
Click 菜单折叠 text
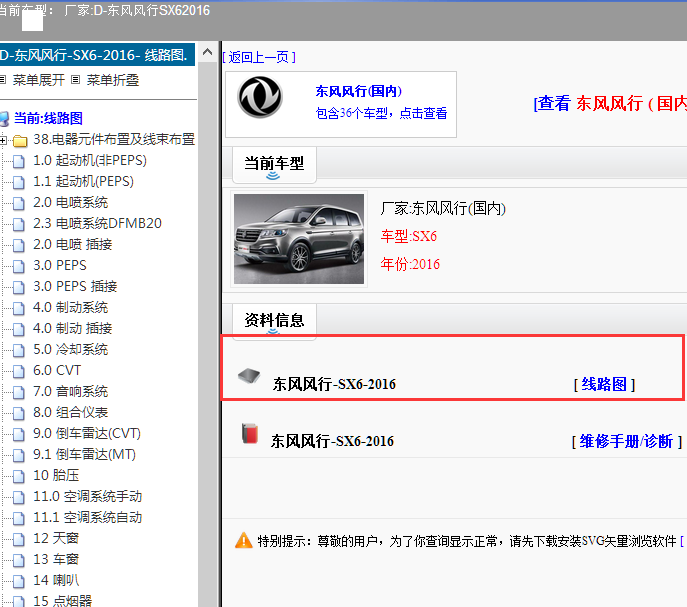113,80
